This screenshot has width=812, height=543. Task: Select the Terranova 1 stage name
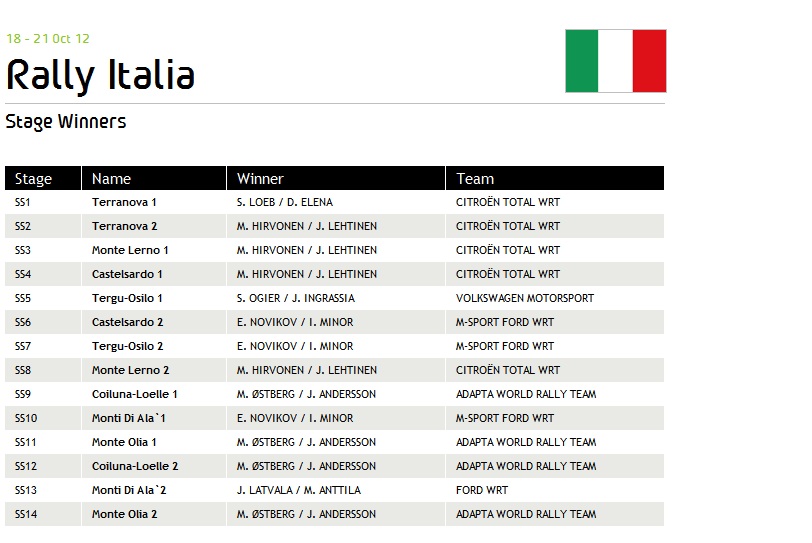point(124,202)
